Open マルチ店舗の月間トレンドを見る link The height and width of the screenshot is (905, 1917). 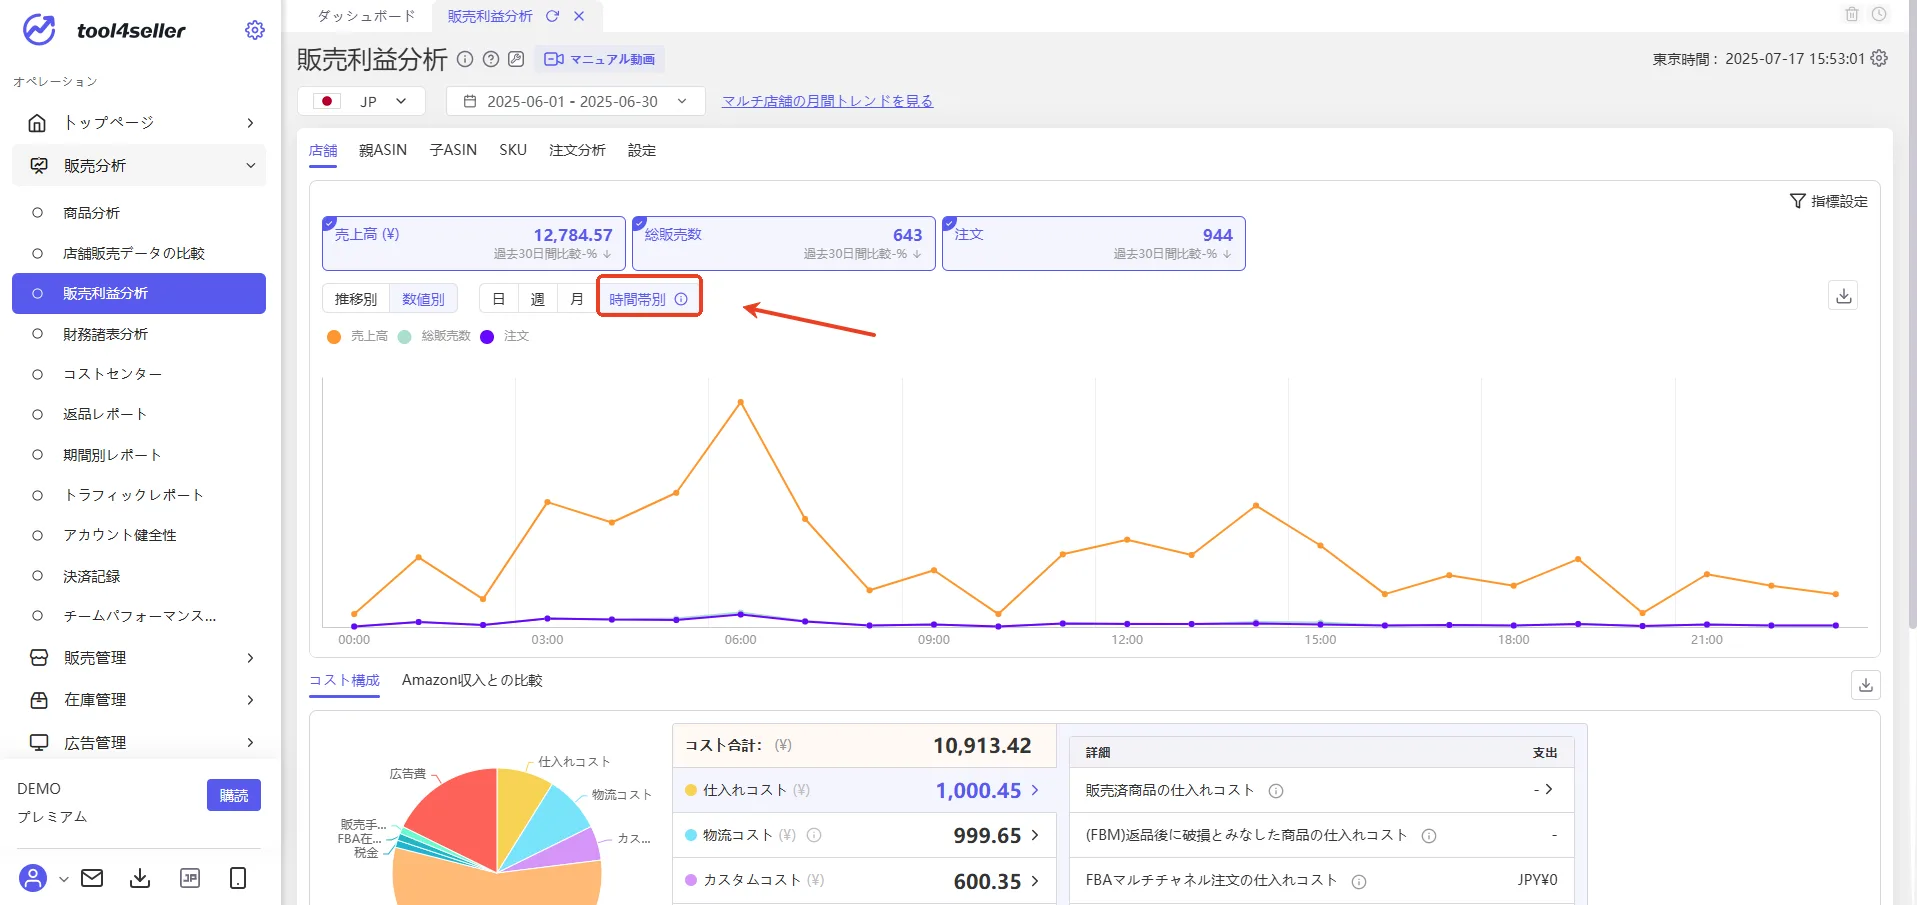pyautogui.click(x=827, y=101)
